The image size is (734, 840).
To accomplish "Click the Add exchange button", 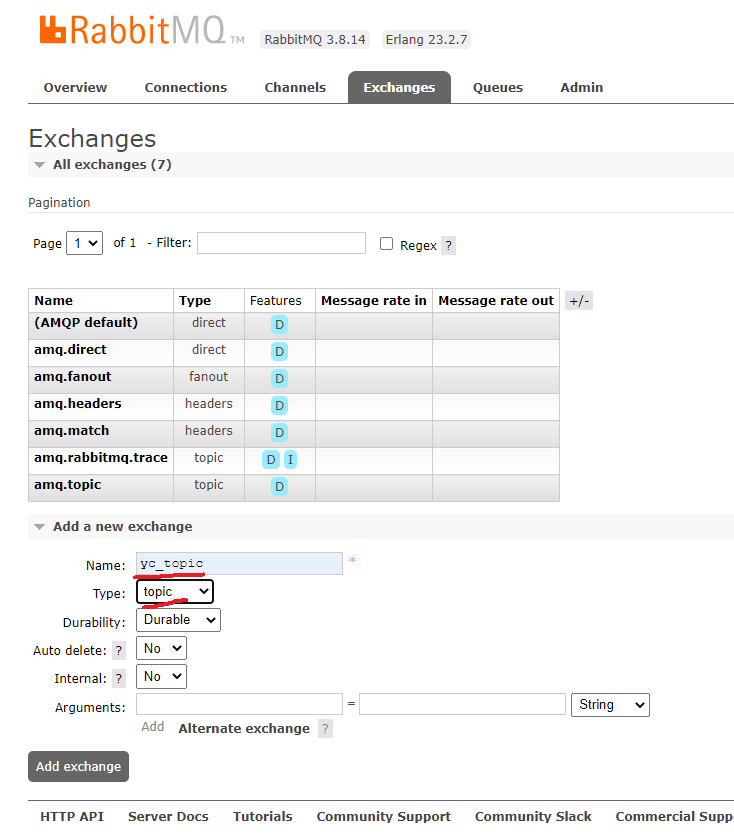I will point(78,767).
